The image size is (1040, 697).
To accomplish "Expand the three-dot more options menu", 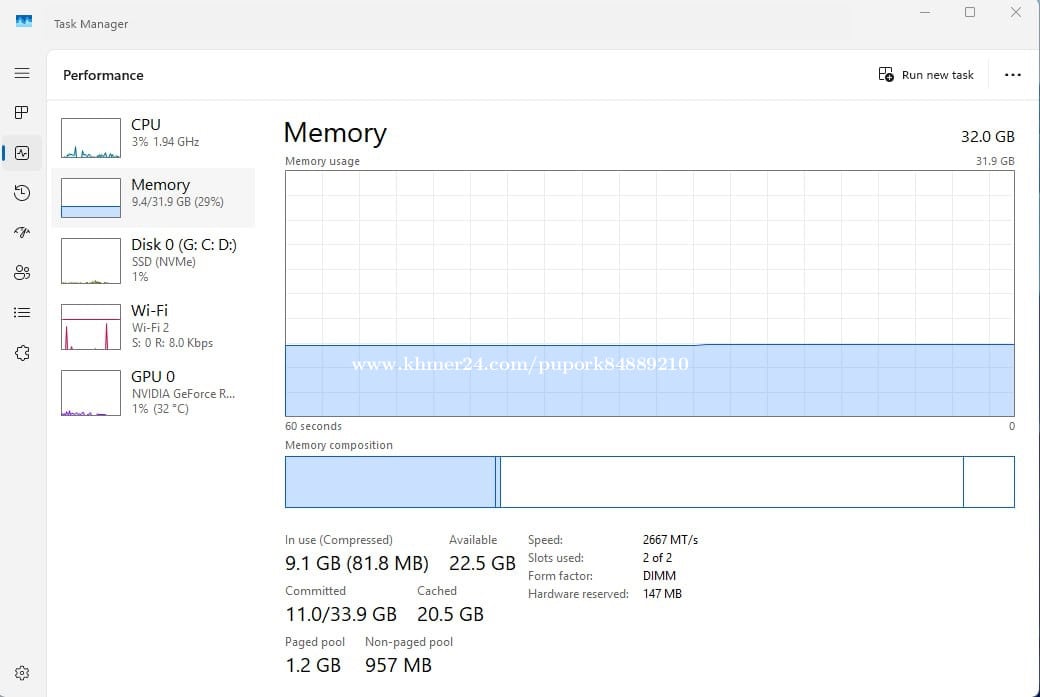I will pyautogui.click(x=1012, y=75).
